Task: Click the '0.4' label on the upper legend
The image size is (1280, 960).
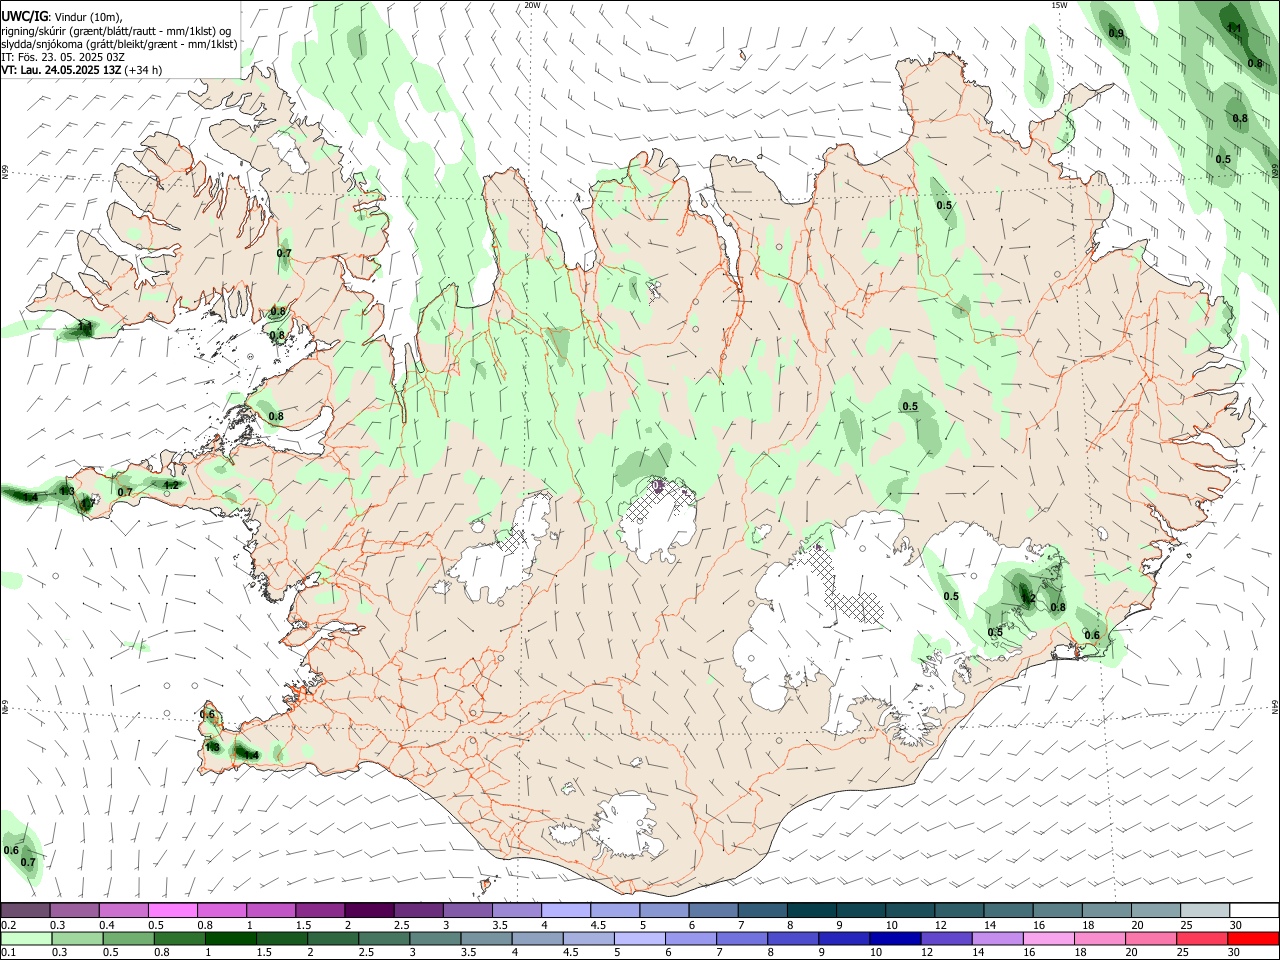Action: coord(107,925)
